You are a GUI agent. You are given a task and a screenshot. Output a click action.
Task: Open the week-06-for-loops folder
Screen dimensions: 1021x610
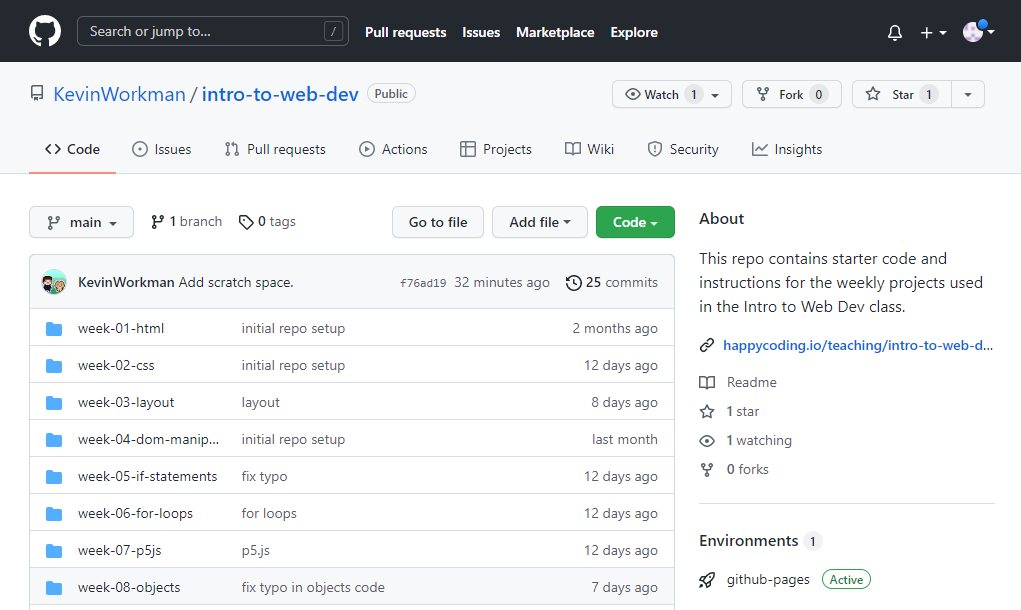click(135, 514)
